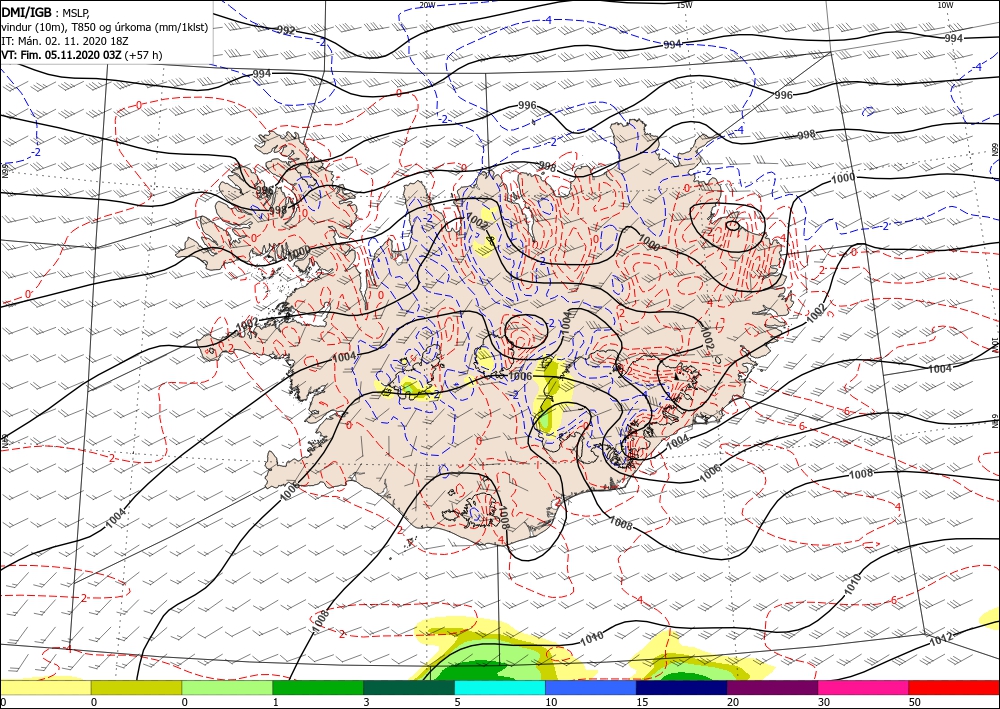Select the 'IT: Mán. 02. 11. 2020 18Z' line

click(x=65, y=41)
